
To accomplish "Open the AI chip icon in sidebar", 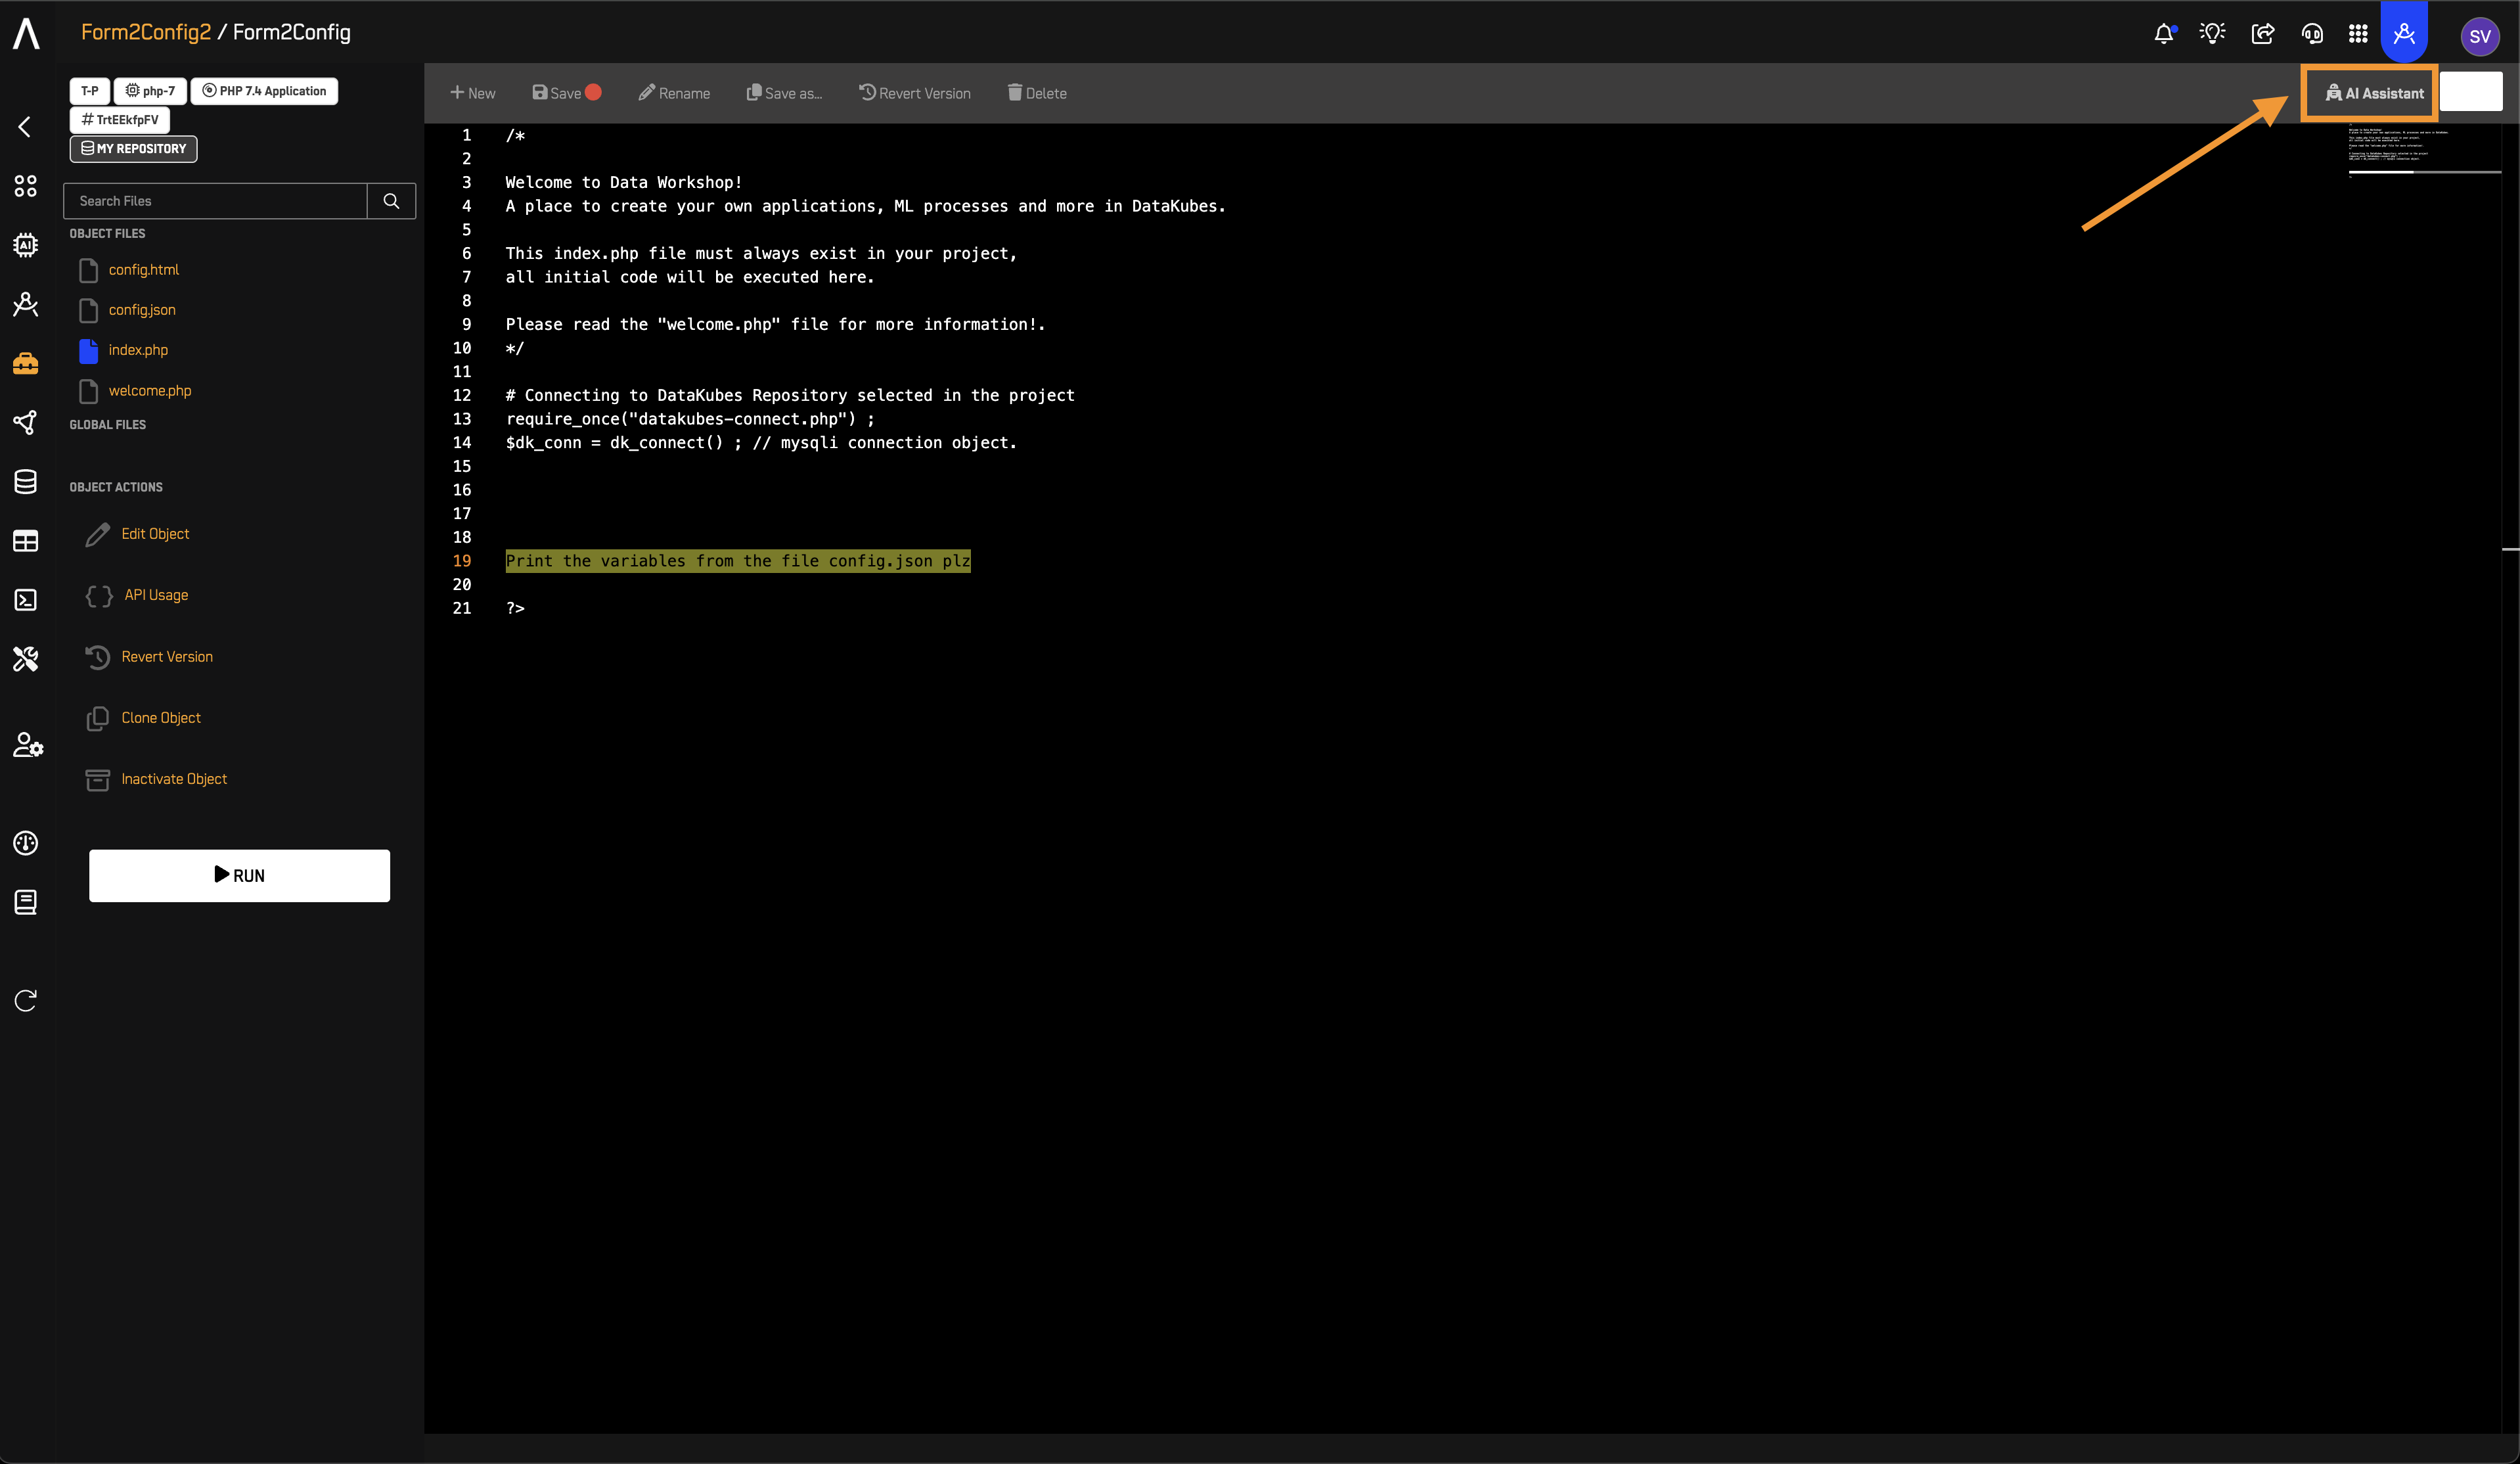I will [26, 245].
